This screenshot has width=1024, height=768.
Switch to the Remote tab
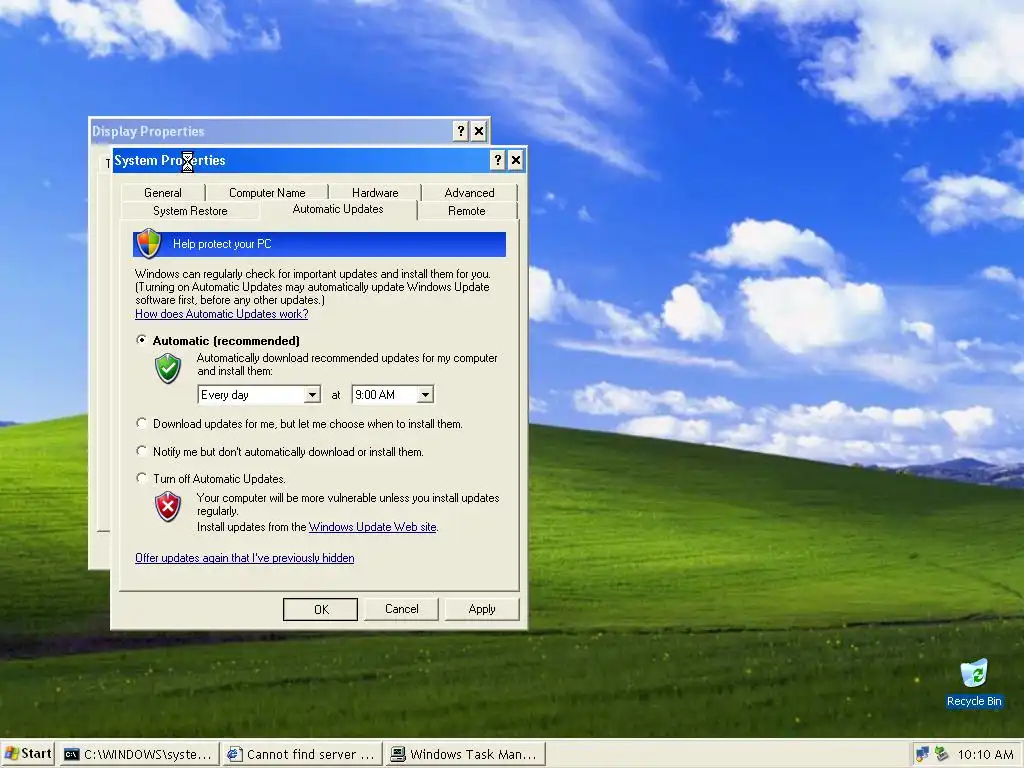tap(466, 211)
